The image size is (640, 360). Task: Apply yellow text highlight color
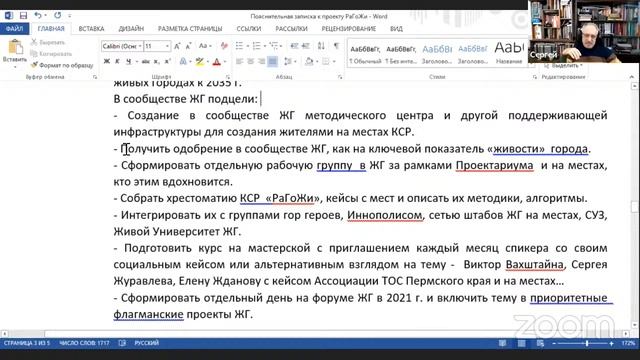click(199, 62)
